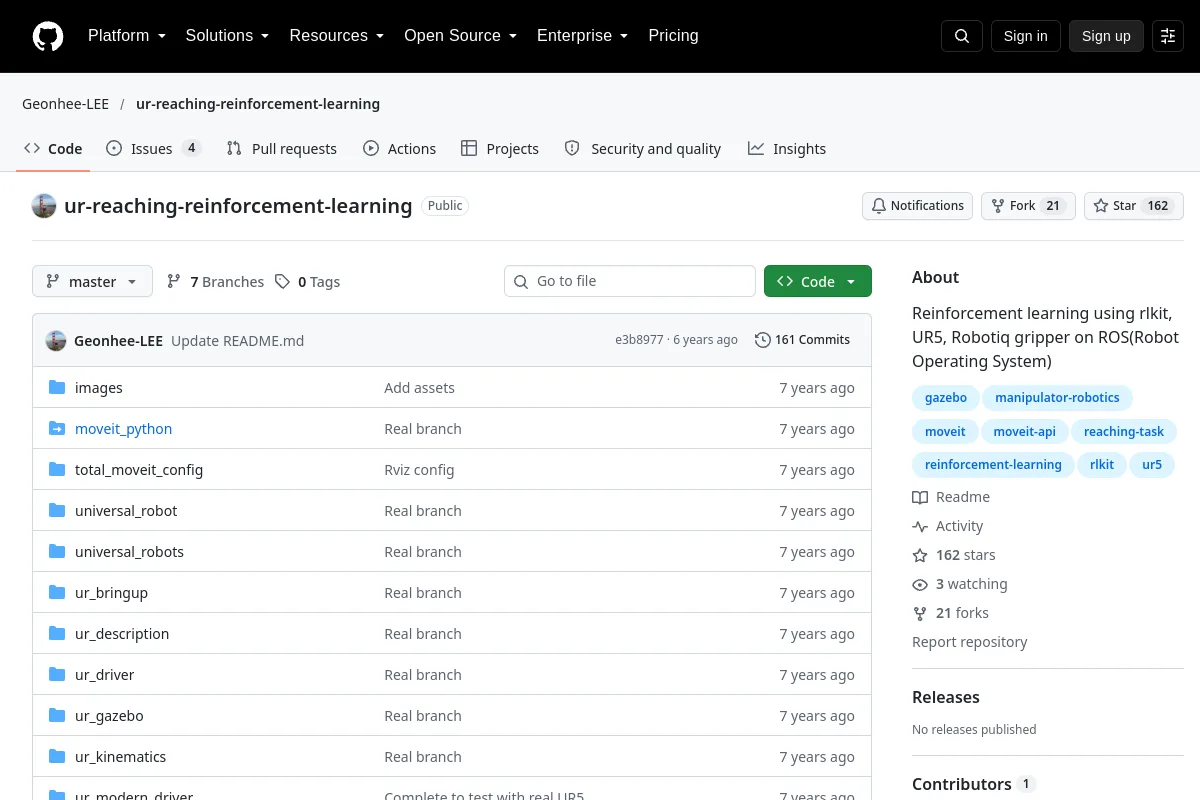Viewport: 1200px width, 800px height.
Task: Open the Contributors heading link
Action: 973,784
